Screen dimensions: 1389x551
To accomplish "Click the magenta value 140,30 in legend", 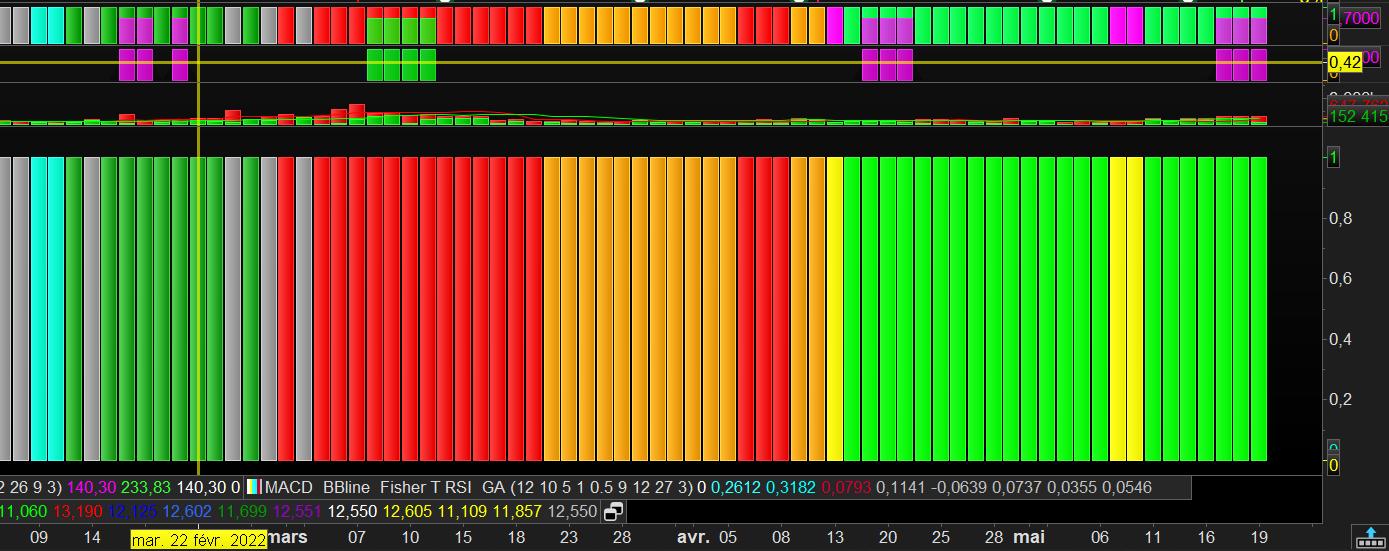I will (x=91, y=488).
